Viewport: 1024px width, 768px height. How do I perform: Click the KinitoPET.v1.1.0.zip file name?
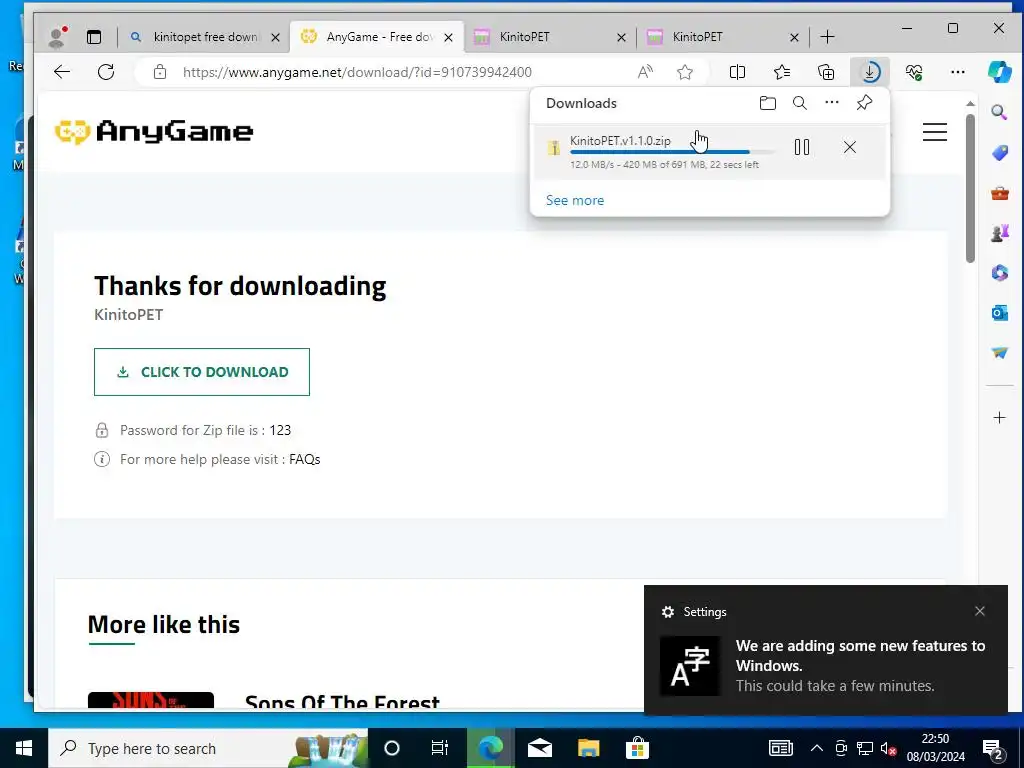click(x=620, y=140)
